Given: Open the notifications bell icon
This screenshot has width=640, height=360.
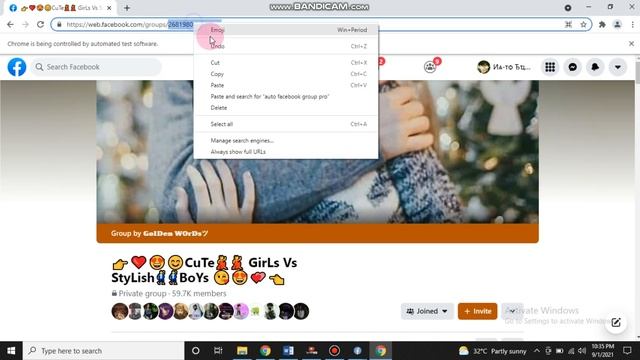Looking at the screenshot, I should [x=595, y=67].
